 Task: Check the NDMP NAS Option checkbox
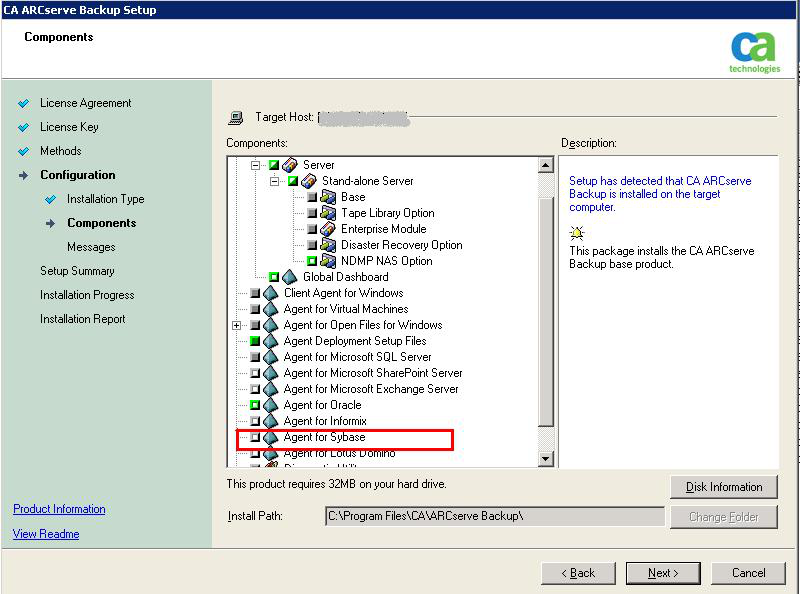pyautogui.click(x=312, y=261)
